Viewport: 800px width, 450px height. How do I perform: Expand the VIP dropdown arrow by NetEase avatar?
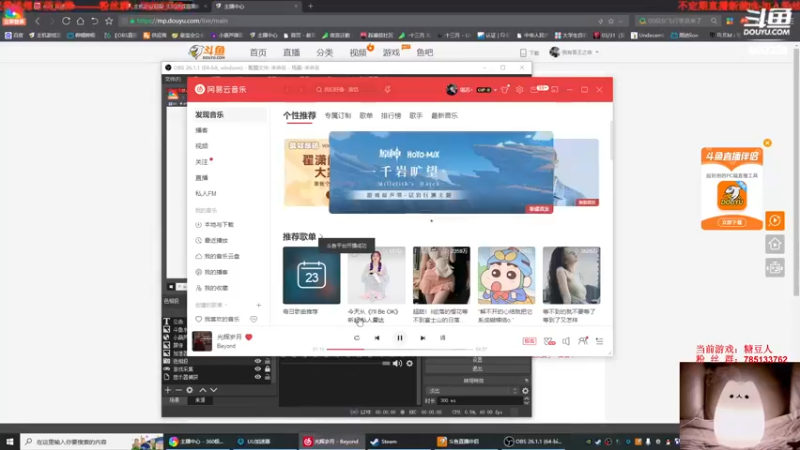(x=495, y=90)
